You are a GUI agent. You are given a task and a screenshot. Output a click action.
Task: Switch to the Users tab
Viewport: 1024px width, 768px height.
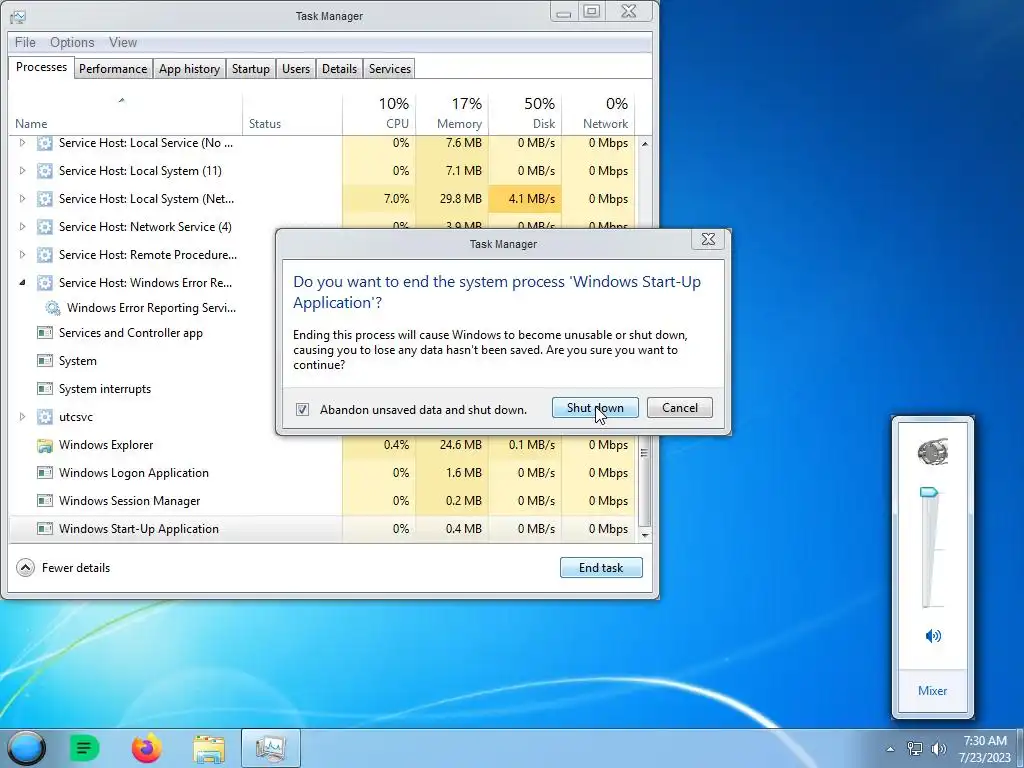click(296, 69)
